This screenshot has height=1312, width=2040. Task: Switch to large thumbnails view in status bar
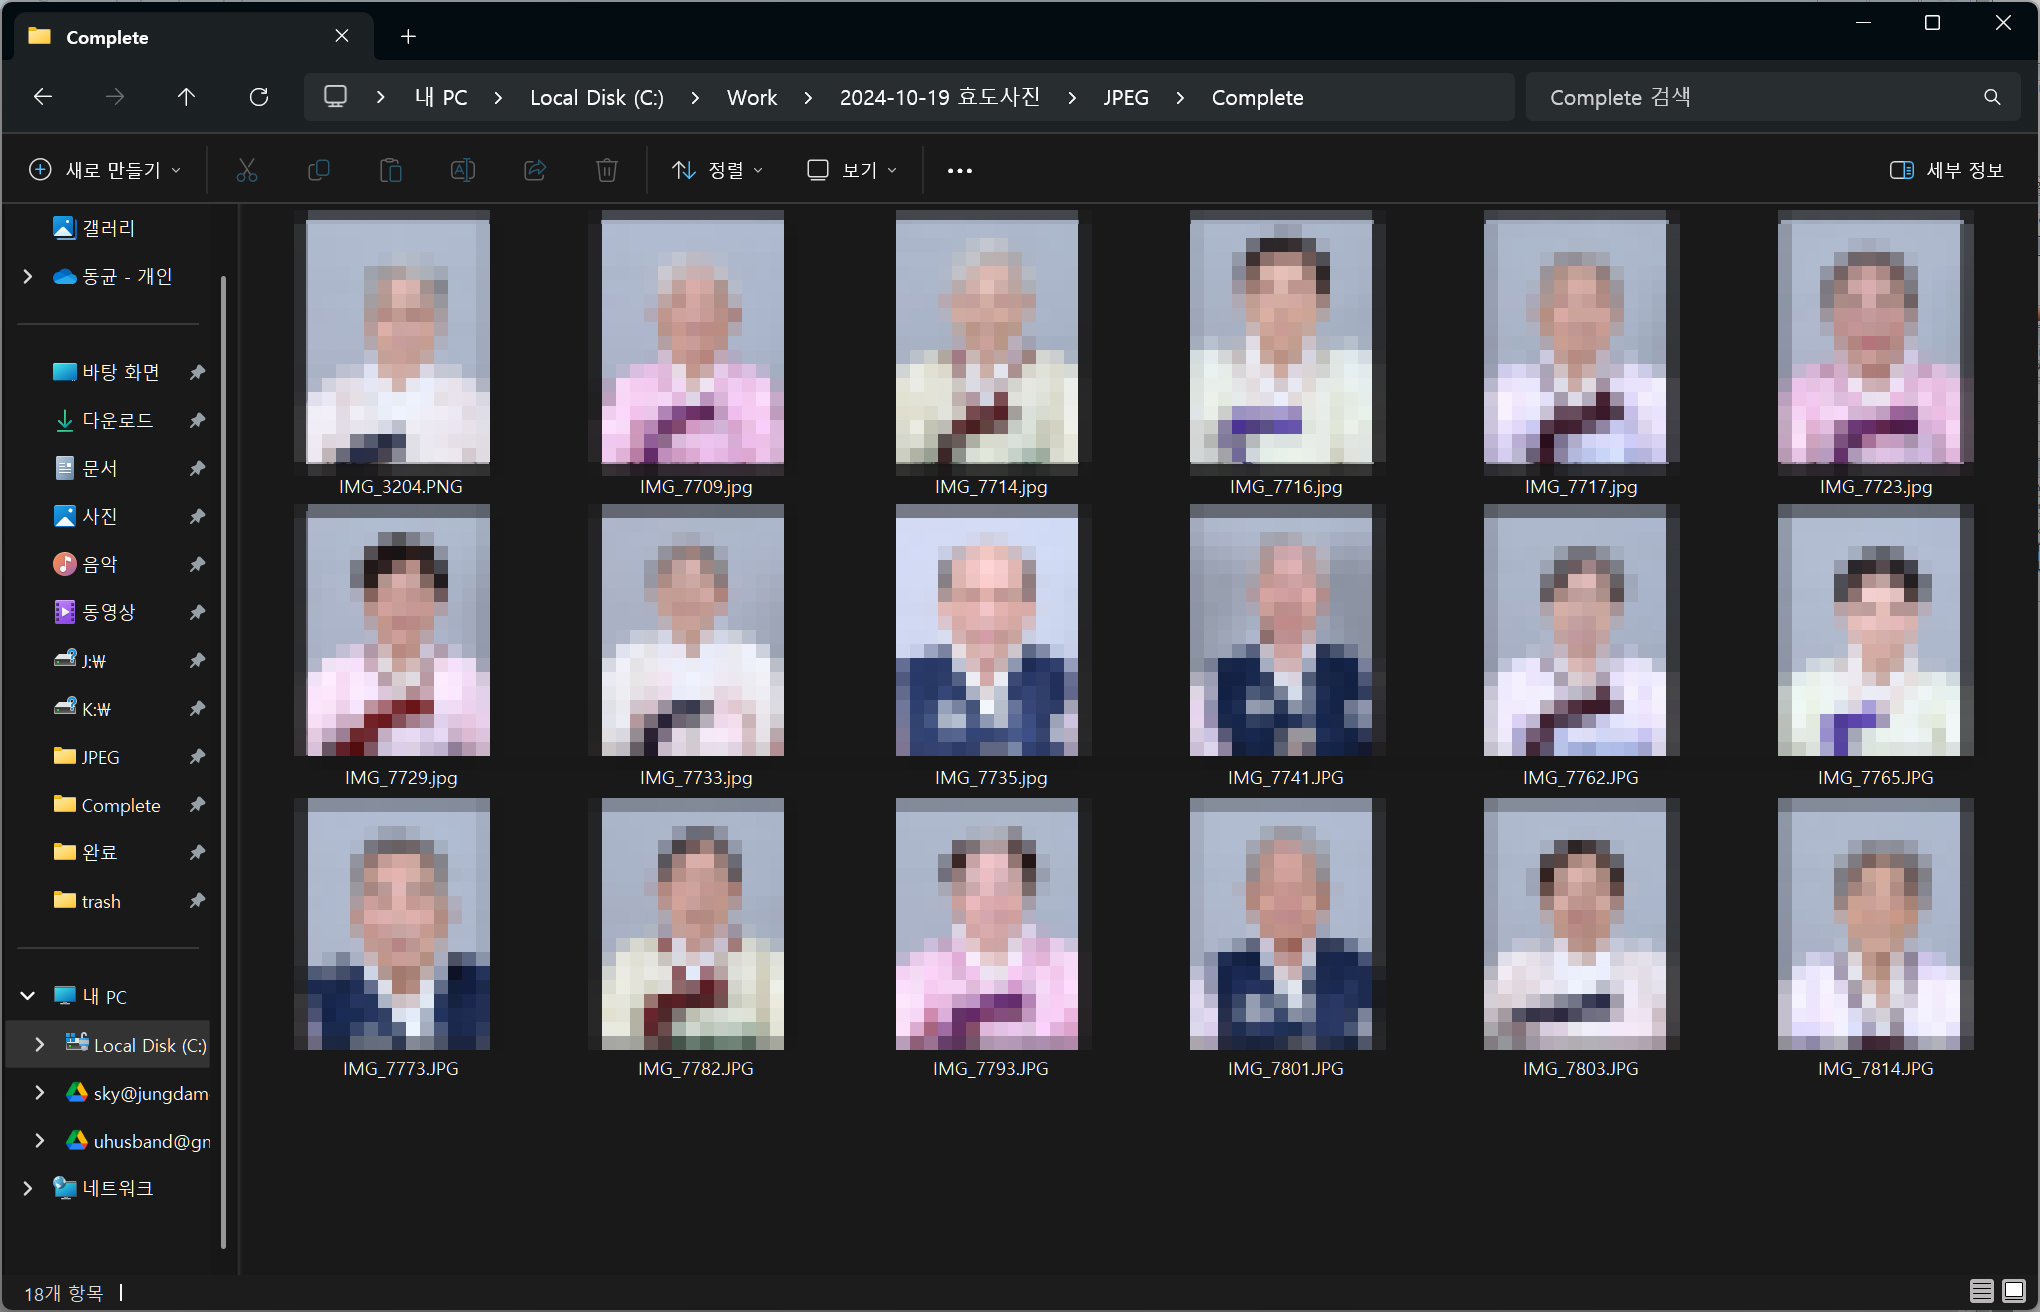pyautogui.click(x=2014, y=1291)
